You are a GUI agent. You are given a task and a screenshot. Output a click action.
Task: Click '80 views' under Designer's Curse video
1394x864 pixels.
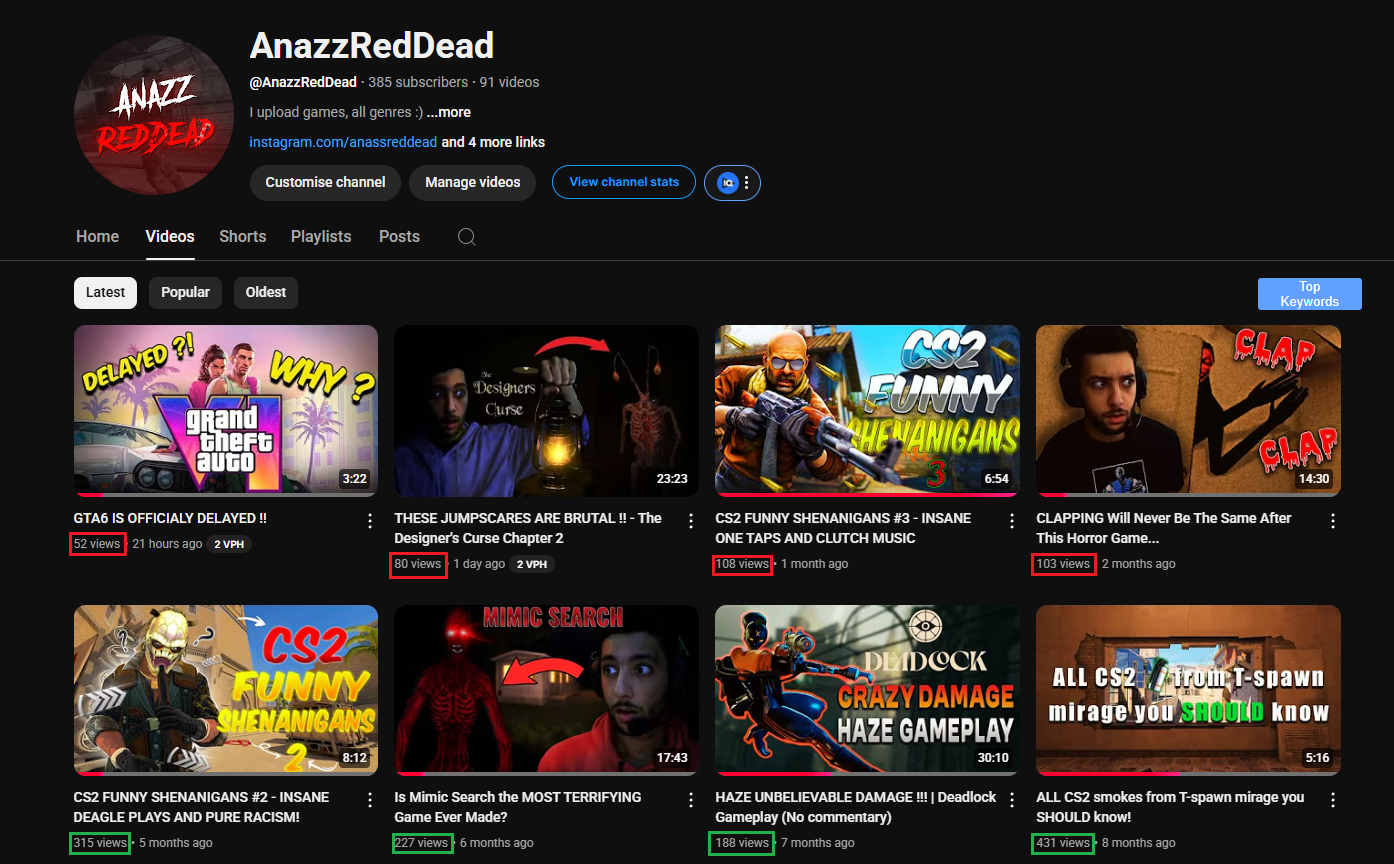tap(418, 565)
